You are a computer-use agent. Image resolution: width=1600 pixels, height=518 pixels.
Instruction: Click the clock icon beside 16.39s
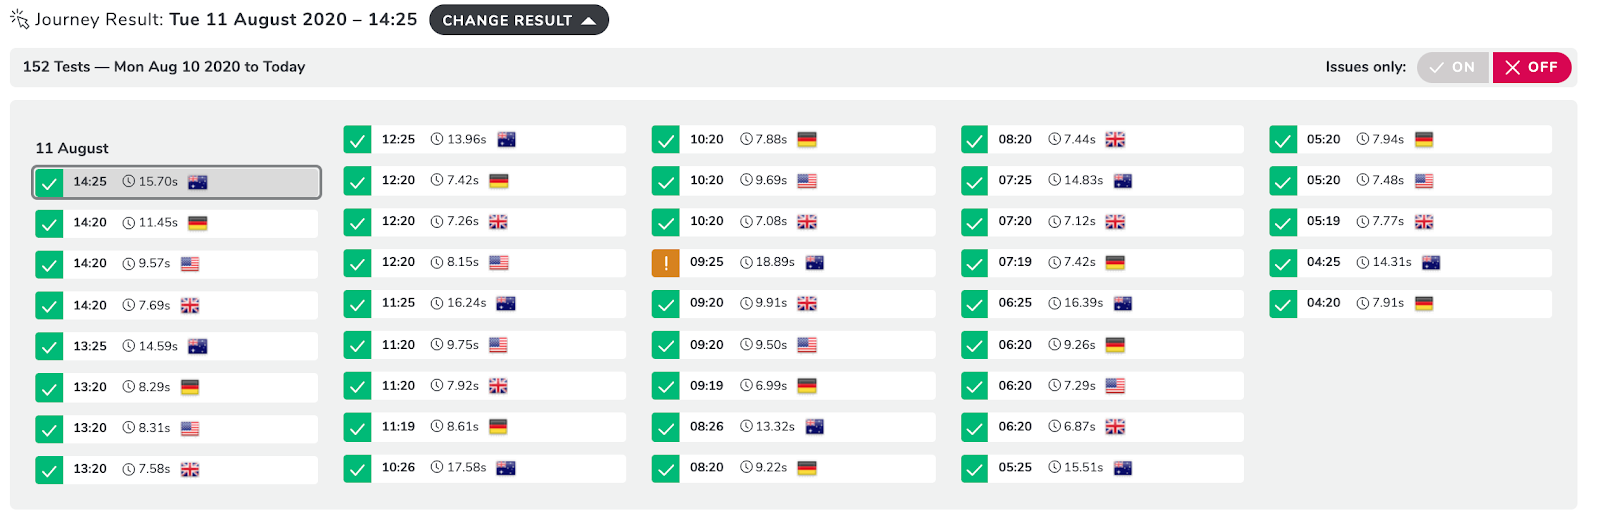(x=1054, y=303)
